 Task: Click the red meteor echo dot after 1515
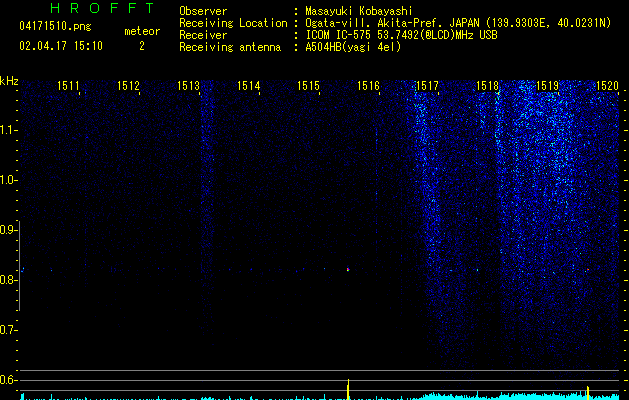(x=348, y=269)
